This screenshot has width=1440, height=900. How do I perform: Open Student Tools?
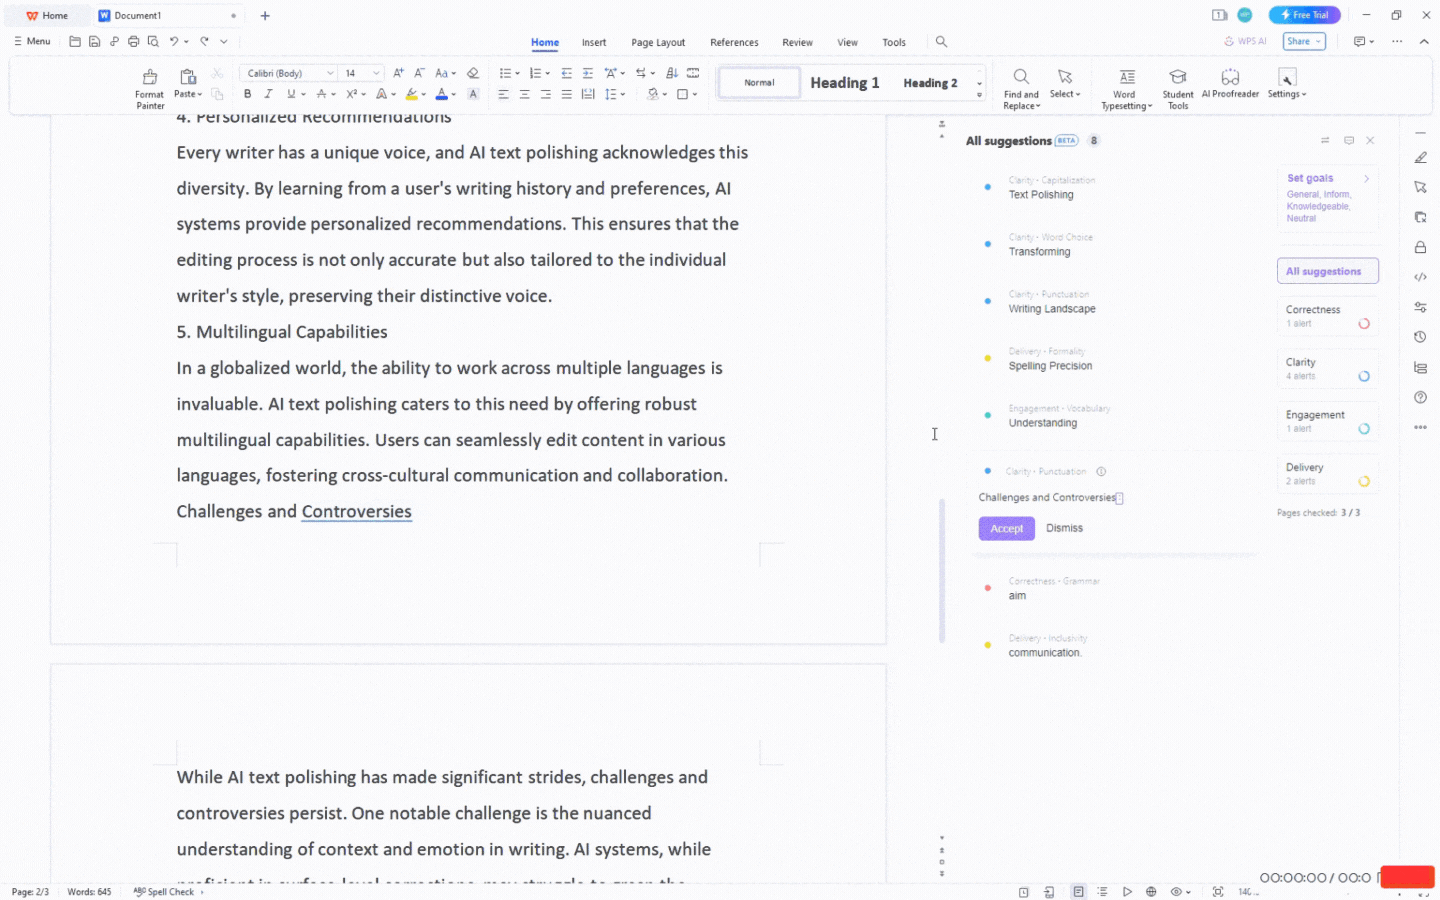pos(1178,89)
